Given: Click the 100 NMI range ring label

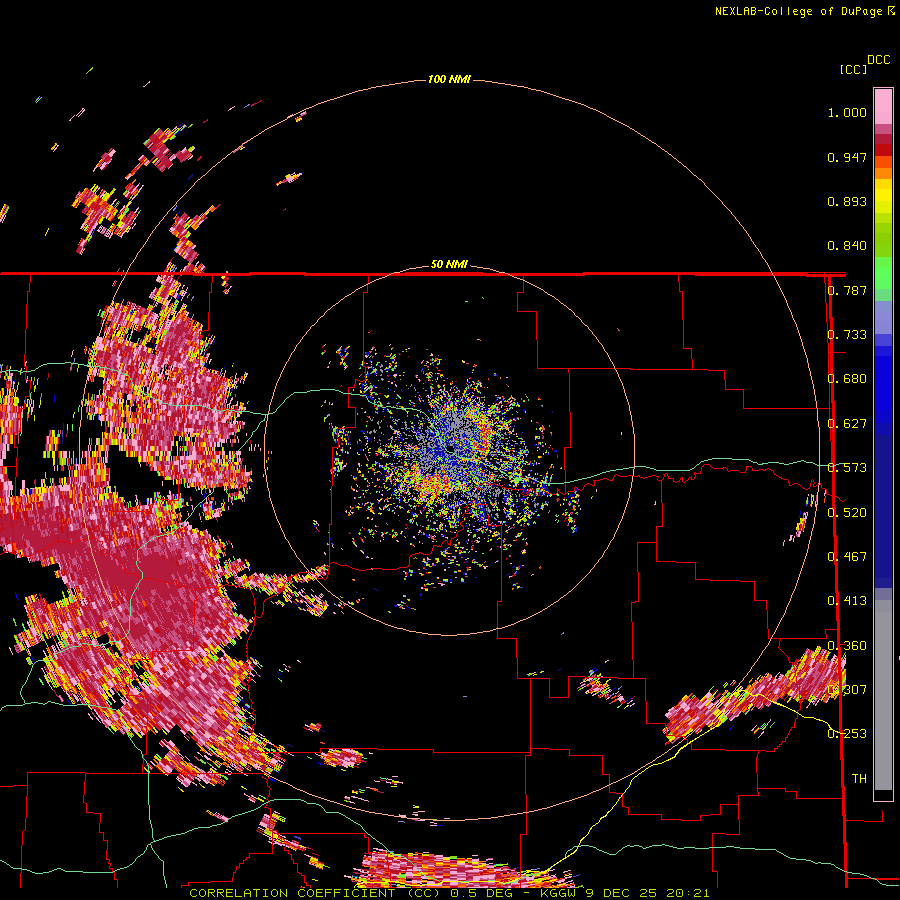Looking at the screenshot, I should (449, 79).
